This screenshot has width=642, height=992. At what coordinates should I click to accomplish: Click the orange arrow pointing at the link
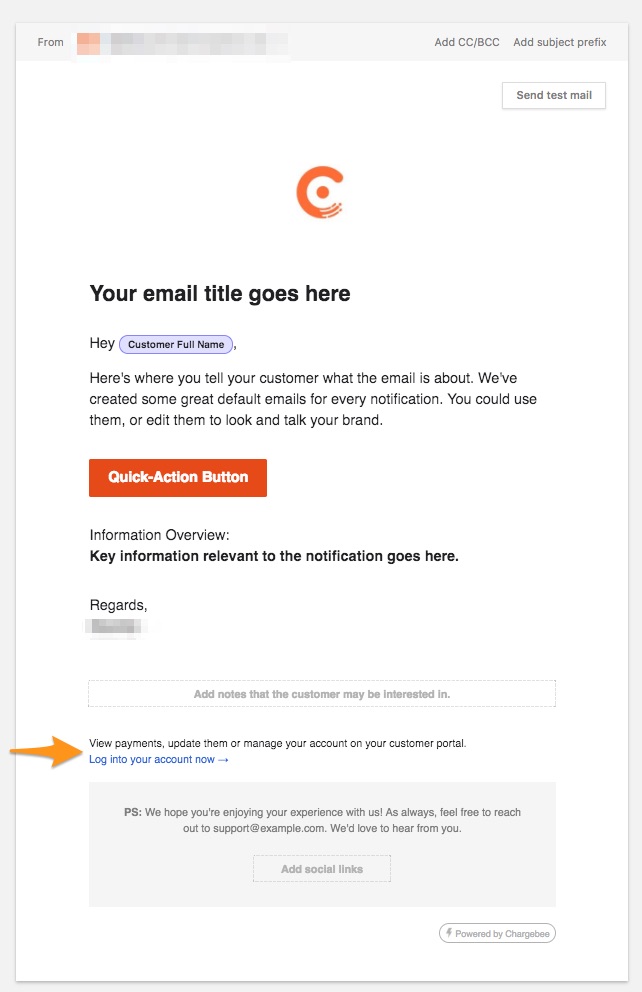coord(45,752)
